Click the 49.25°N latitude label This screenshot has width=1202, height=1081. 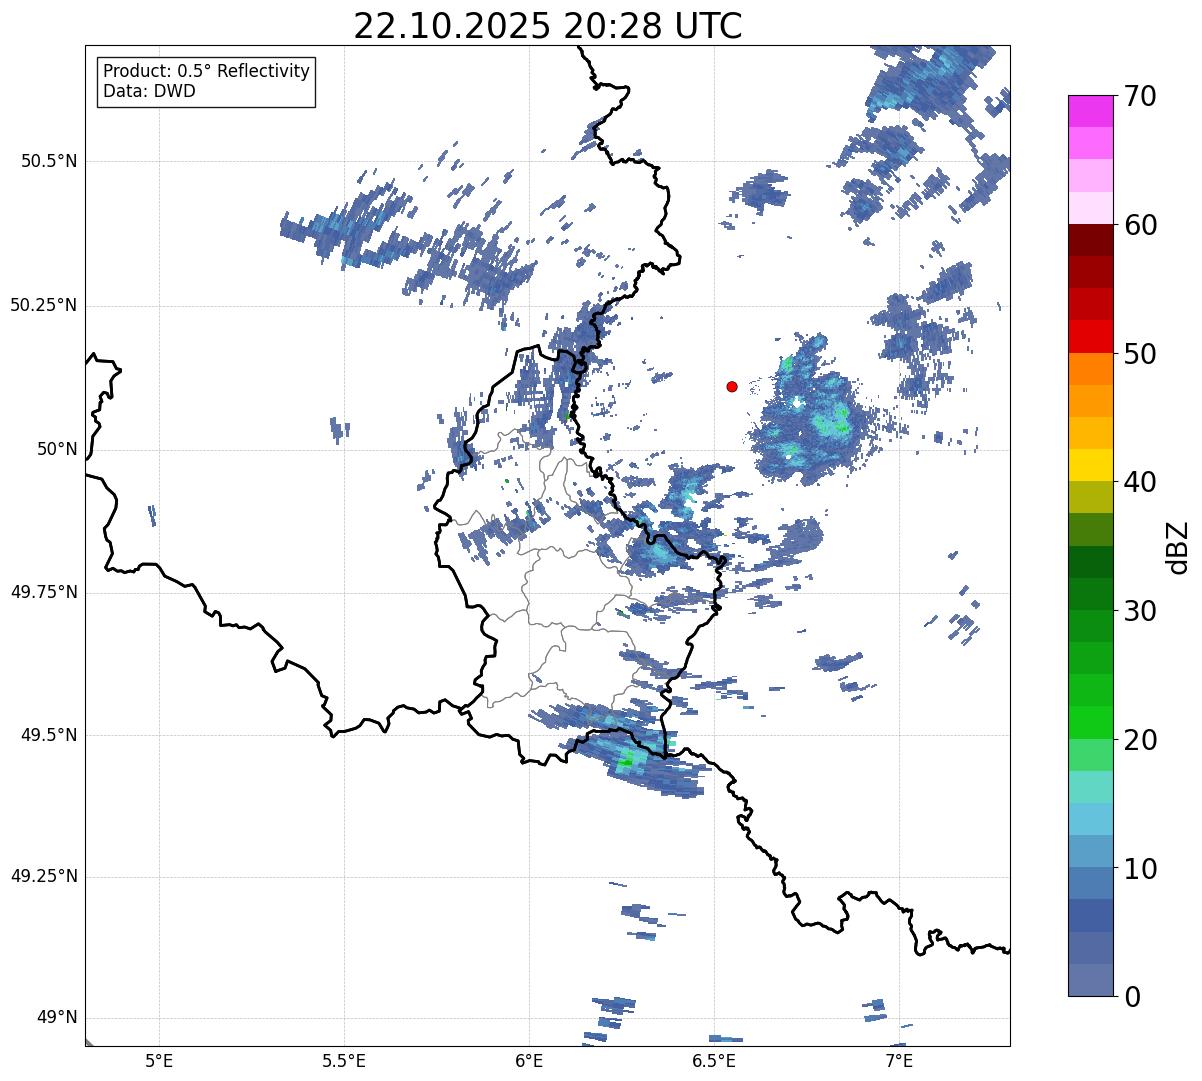point(43,876)
